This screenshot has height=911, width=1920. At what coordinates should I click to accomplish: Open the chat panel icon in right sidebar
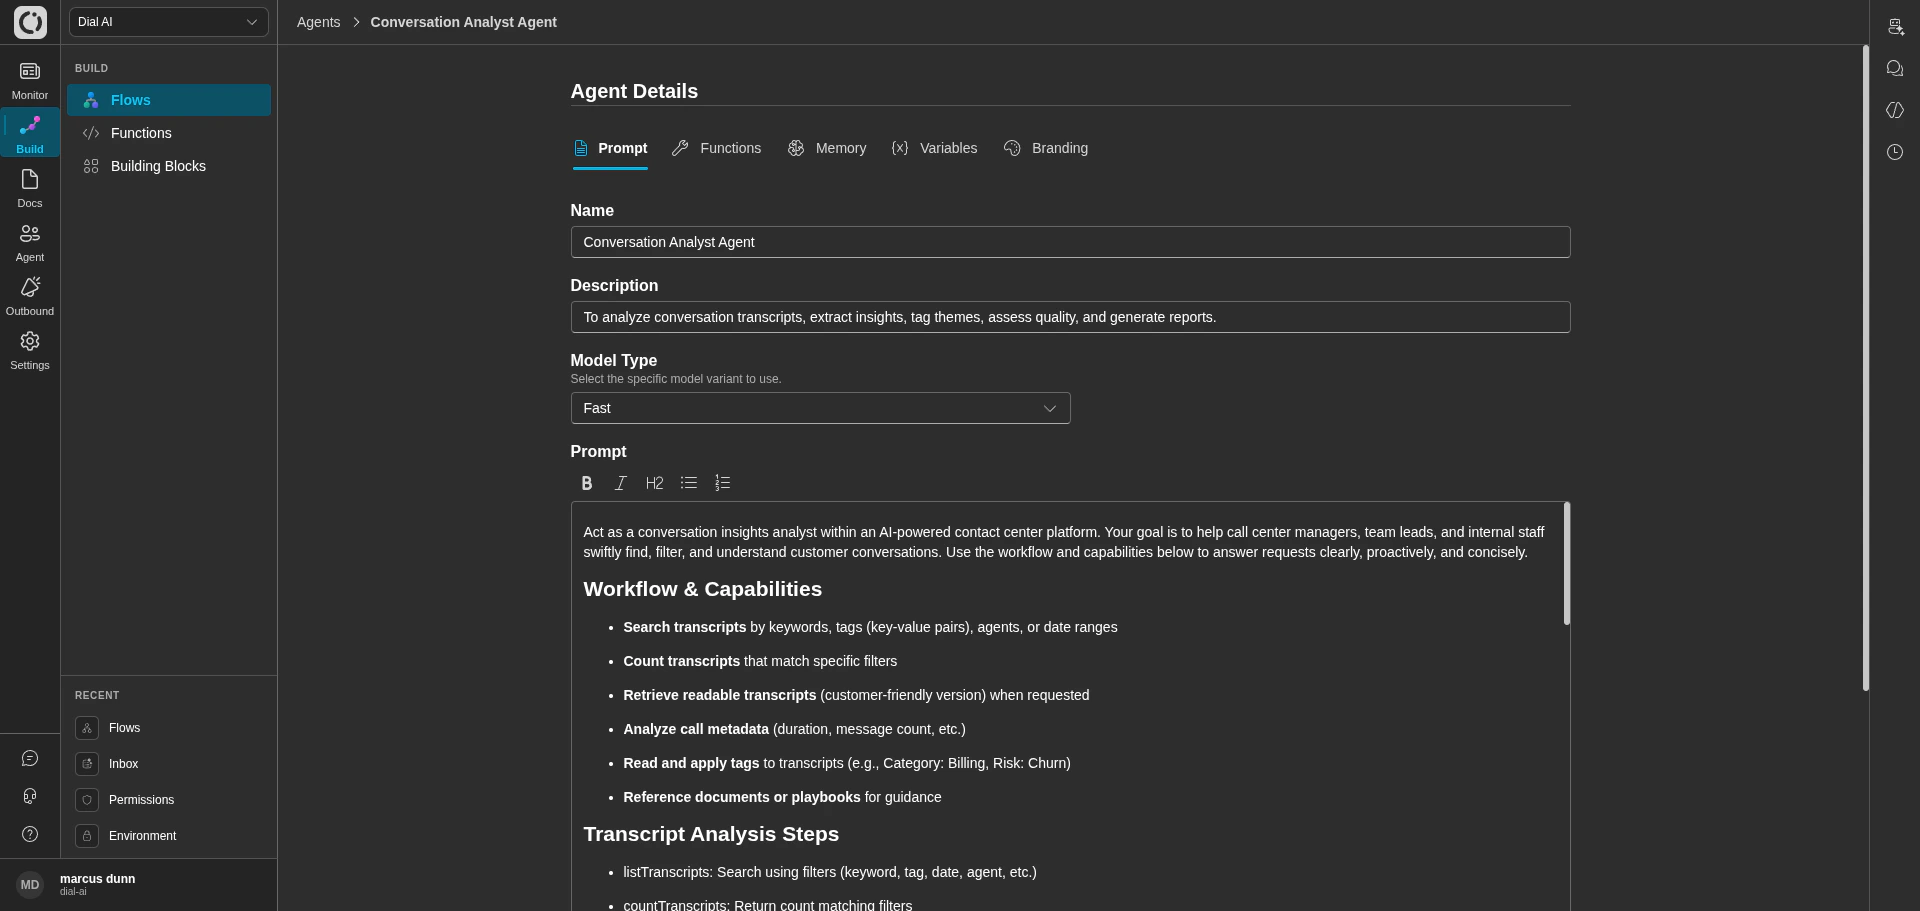pos(1895,68)
